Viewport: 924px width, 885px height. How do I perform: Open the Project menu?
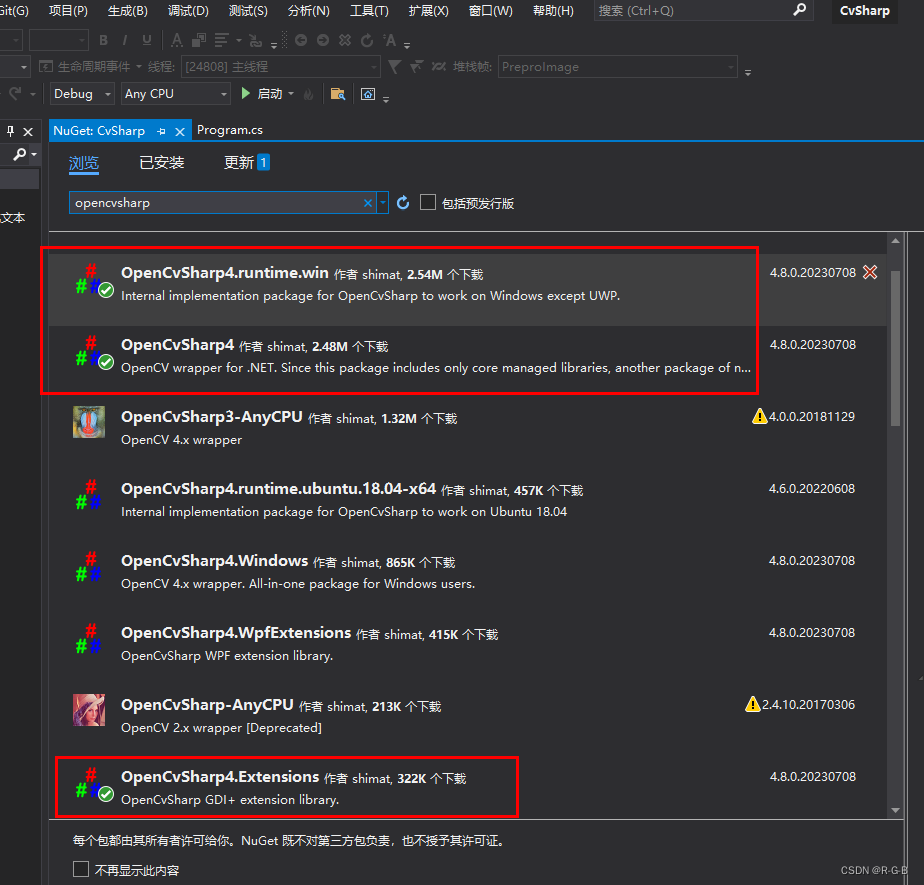click(x=68, y=11)
